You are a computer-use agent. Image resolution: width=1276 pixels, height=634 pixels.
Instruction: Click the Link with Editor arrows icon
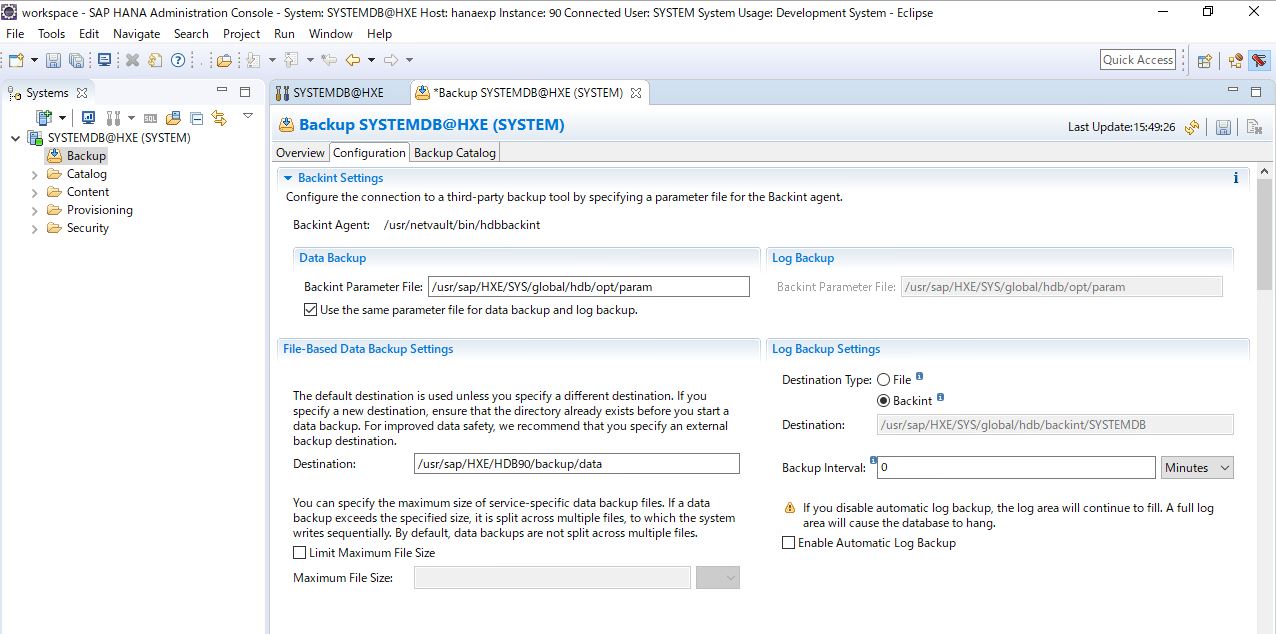coord(219,117)
